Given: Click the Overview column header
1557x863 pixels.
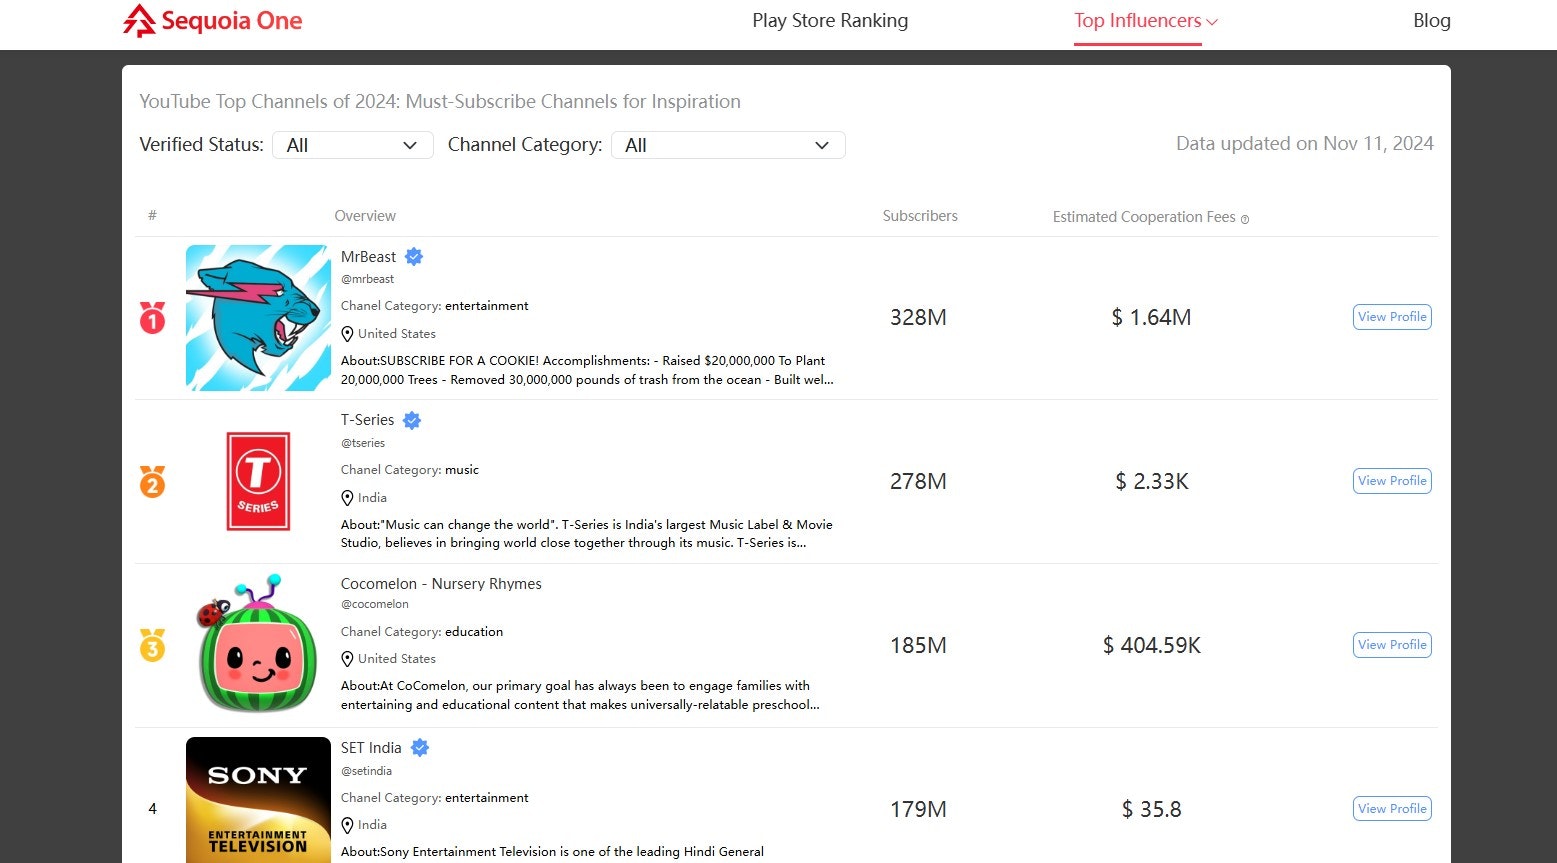Looking at the screenshot, I should point(365,216).
